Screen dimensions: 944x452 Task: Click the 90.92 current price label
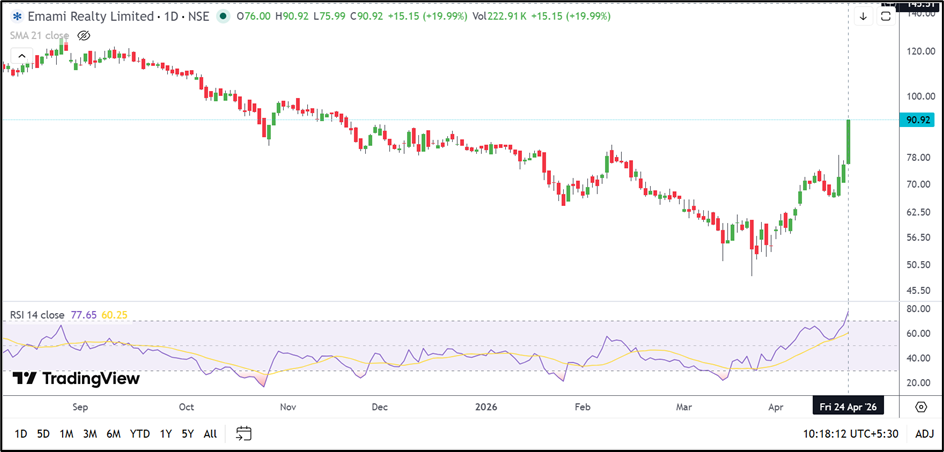[x=917, y=120]
